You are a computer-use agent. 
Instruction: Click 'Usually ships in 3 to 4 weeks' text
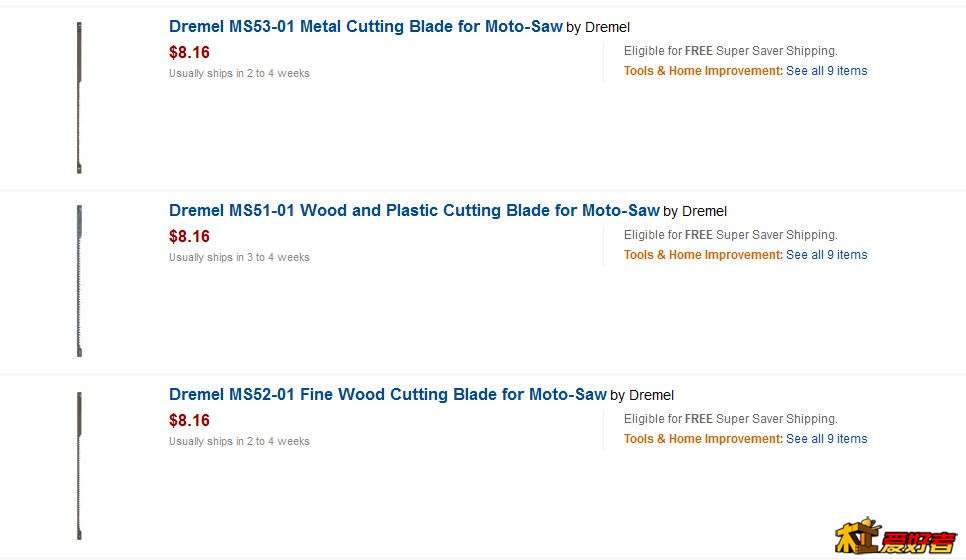pyautogui.click(x=239, y=258)
